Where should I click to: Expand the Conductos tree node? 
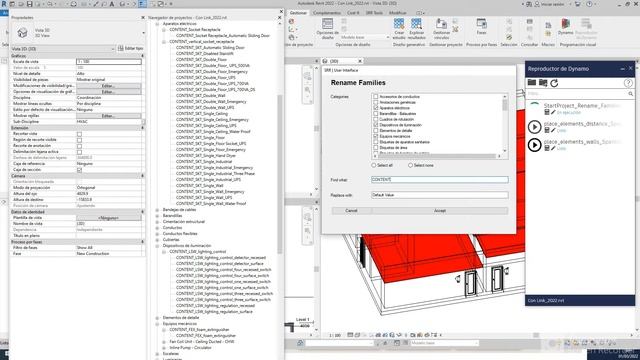coord(158,228)
